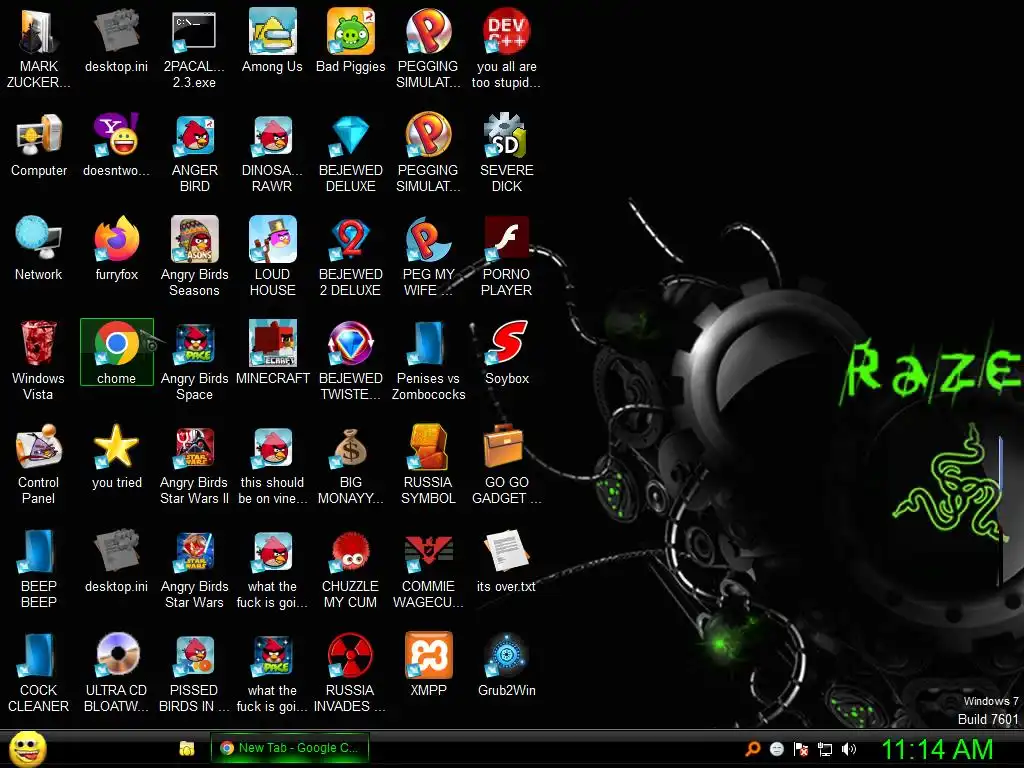Open the Dev-C++ 'you all are too stupid' icon
The width and height of the screenshot is (1024, 768).
506,48
